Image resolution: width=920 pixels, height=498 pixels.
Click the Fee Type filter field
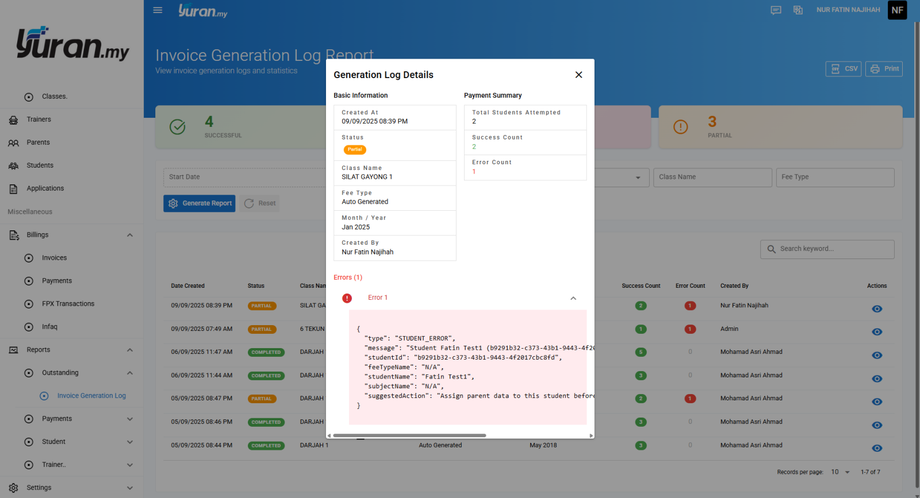point(836,177)
